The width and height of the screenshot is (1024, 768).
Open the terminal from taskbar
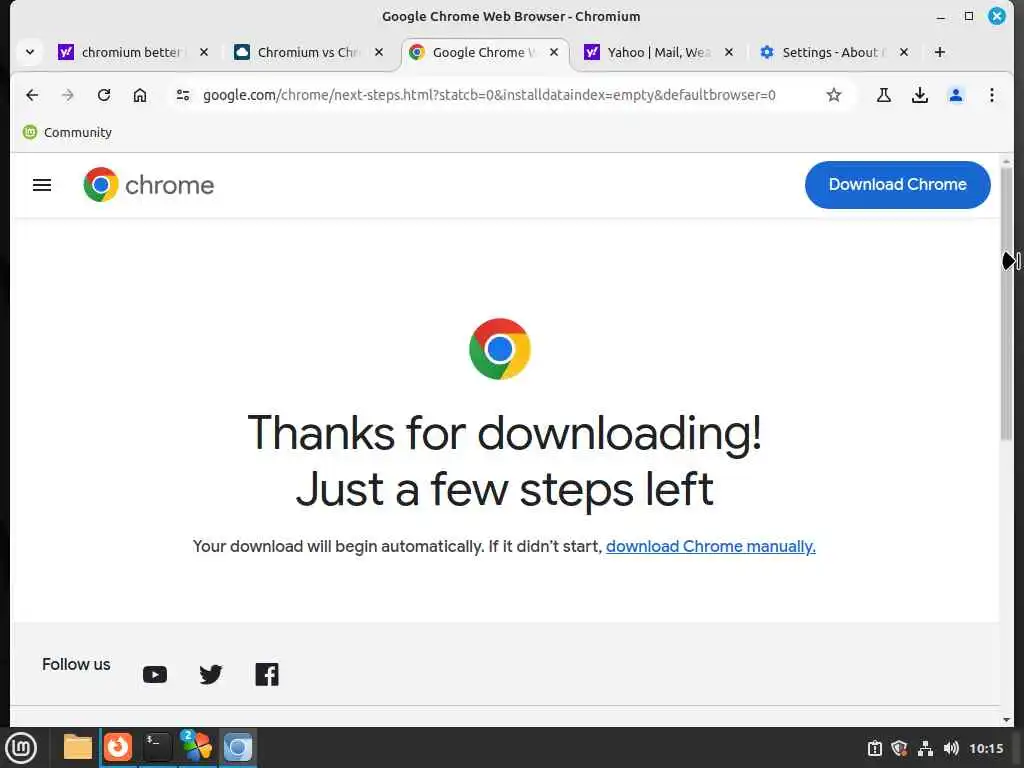157,747
